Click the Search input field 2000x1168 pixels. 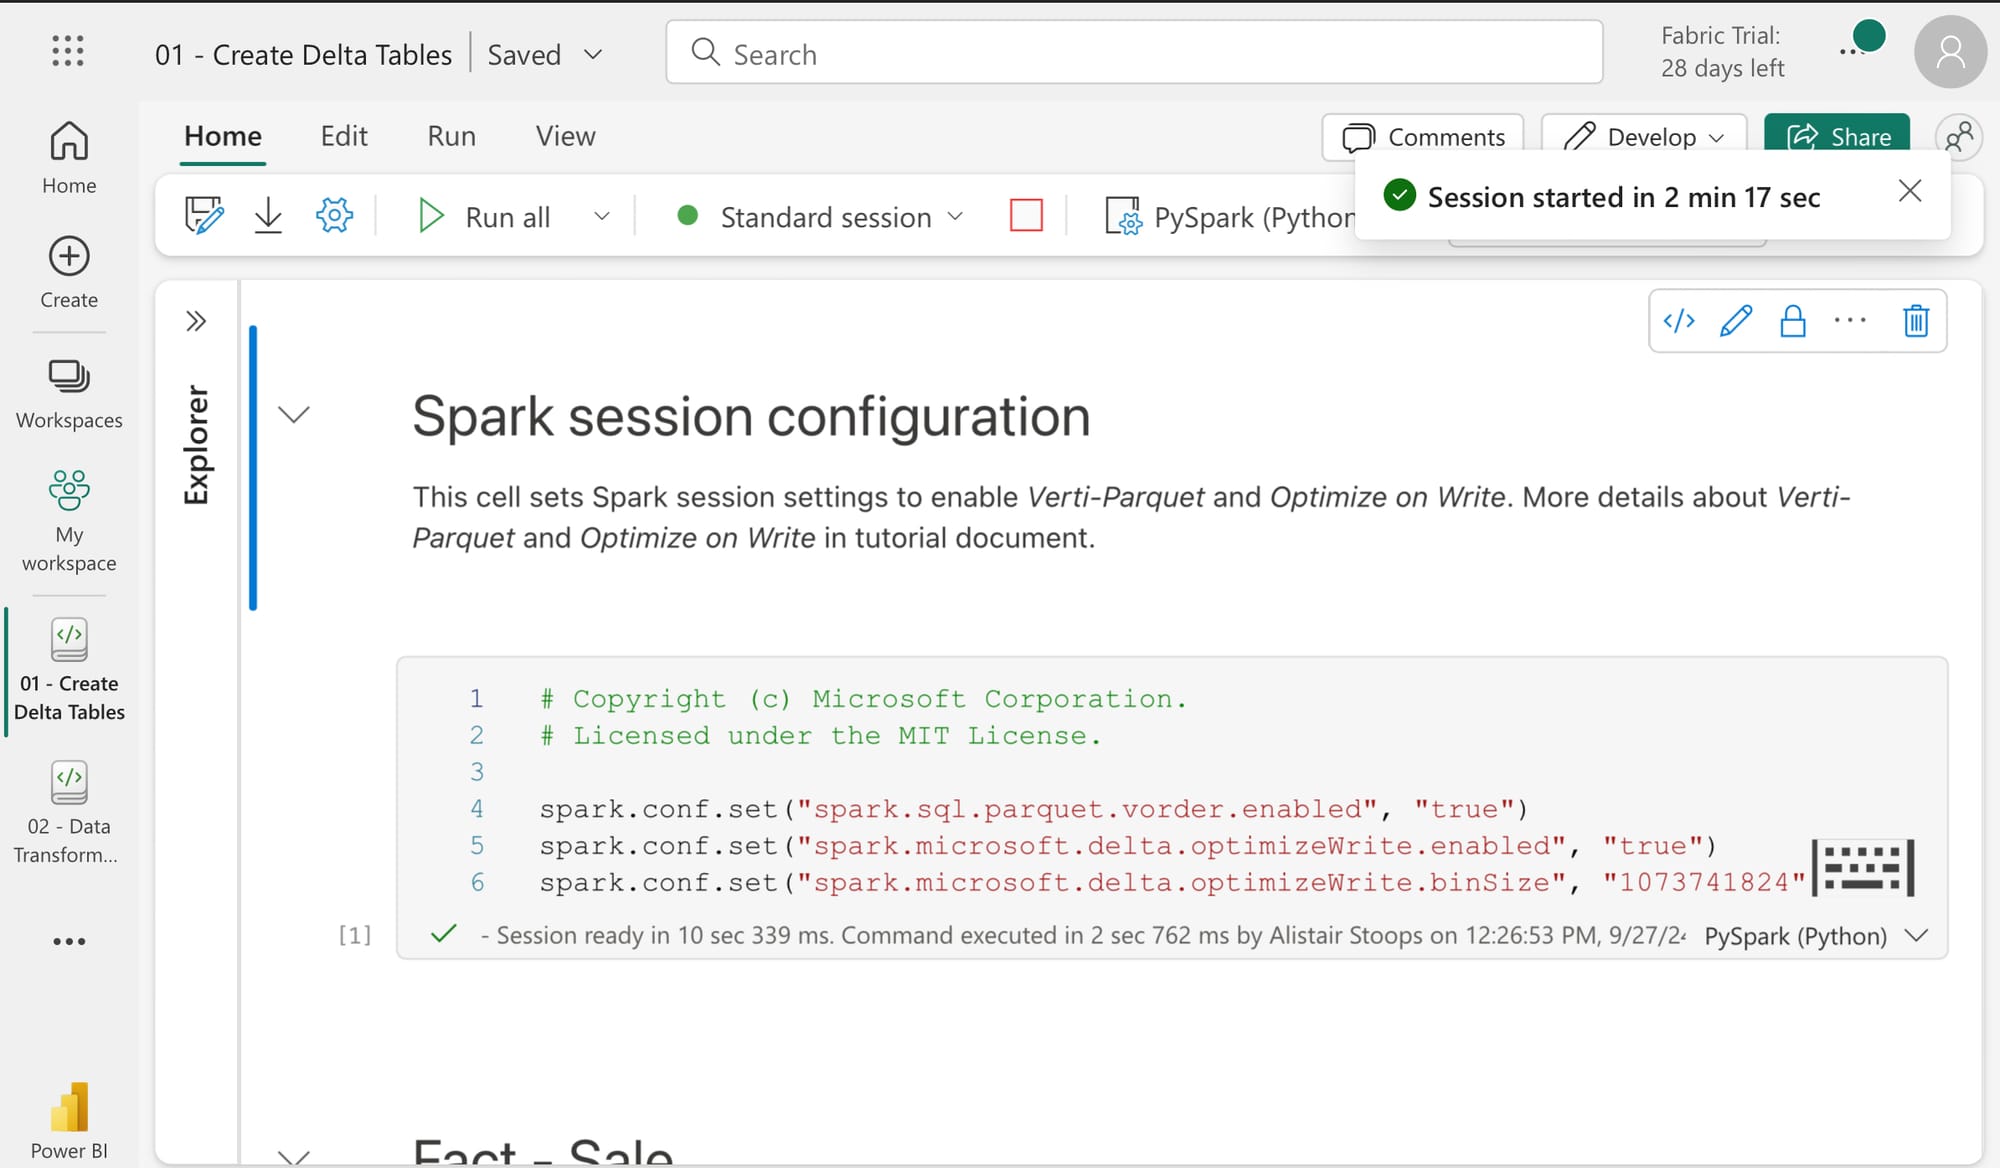coord(1134,51)
